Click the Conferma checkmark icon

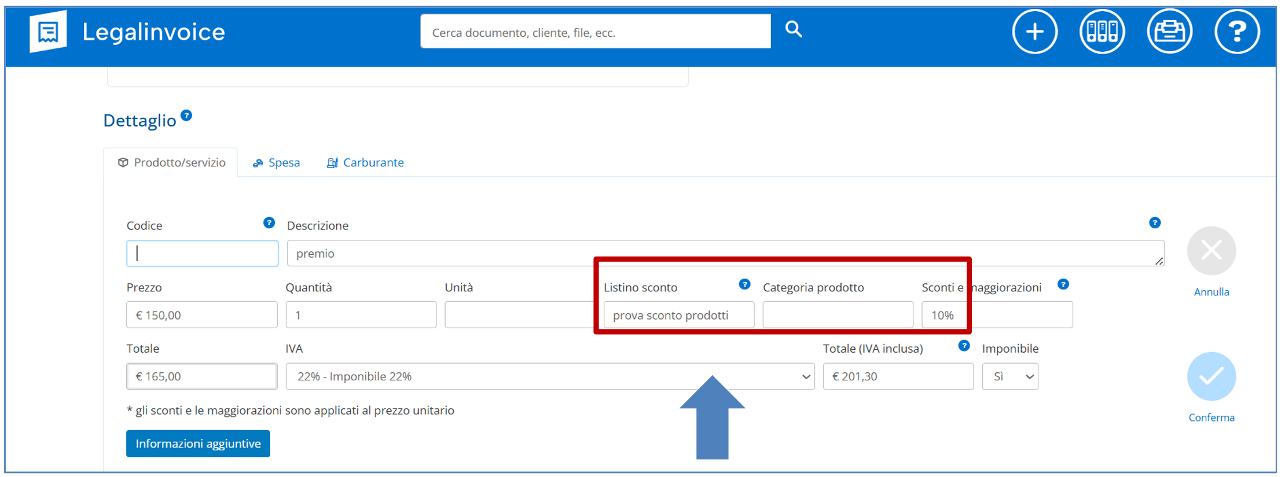pos(1211,377)
